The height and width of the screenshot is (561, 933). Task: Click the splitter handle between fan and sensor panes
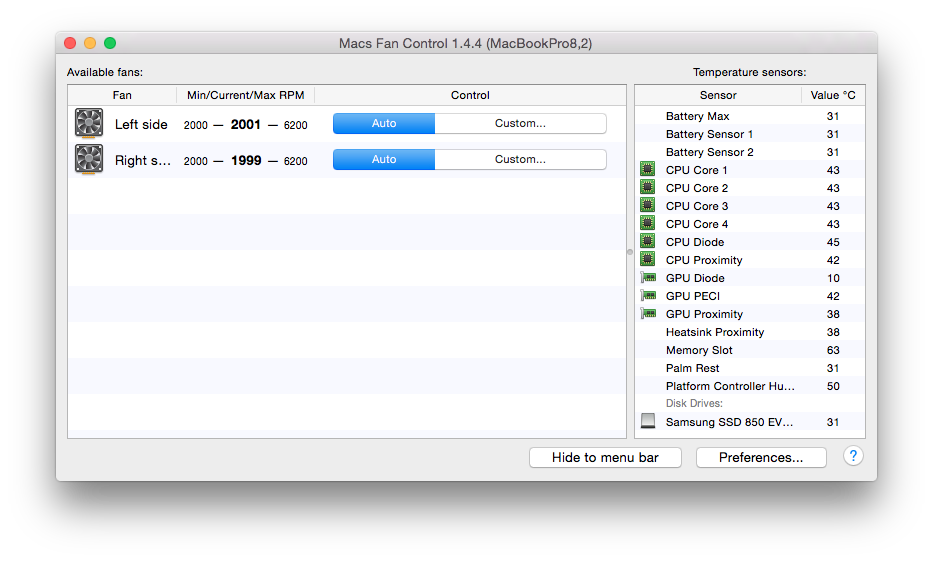click(630, 252)
